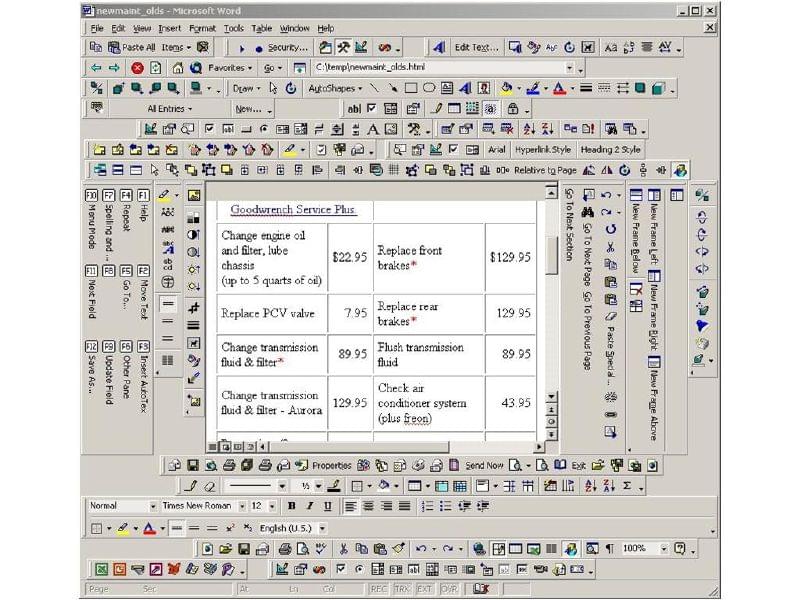Select the Line tool on the Drawing toolbar
The height and width of the screenshot is (600, 800).
(x=374, y=88)
